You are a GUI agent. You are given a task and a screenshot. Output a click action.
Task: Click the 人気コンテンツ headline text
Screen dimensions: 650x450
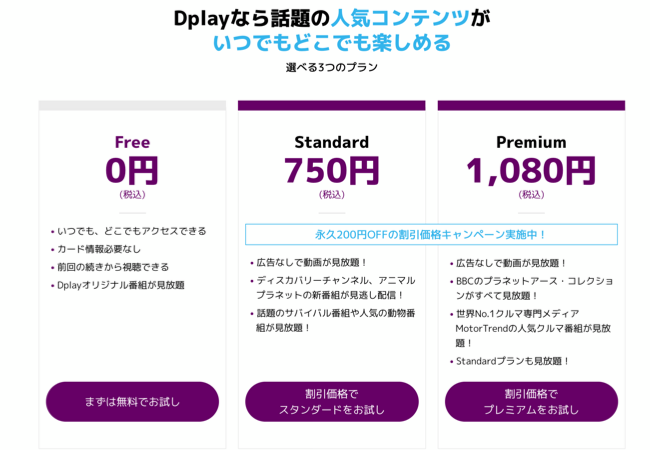400,18
